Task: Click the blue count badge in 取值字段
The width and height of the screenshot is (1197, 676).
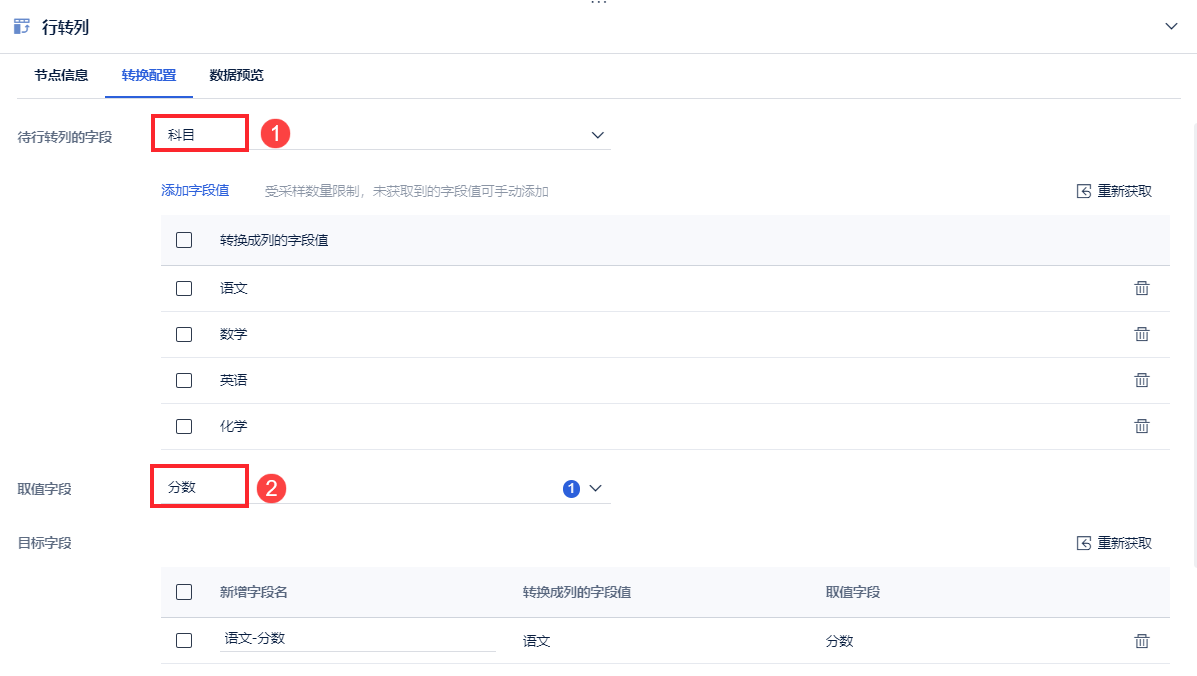Action: pyautogui.click(x=571, y=488)
